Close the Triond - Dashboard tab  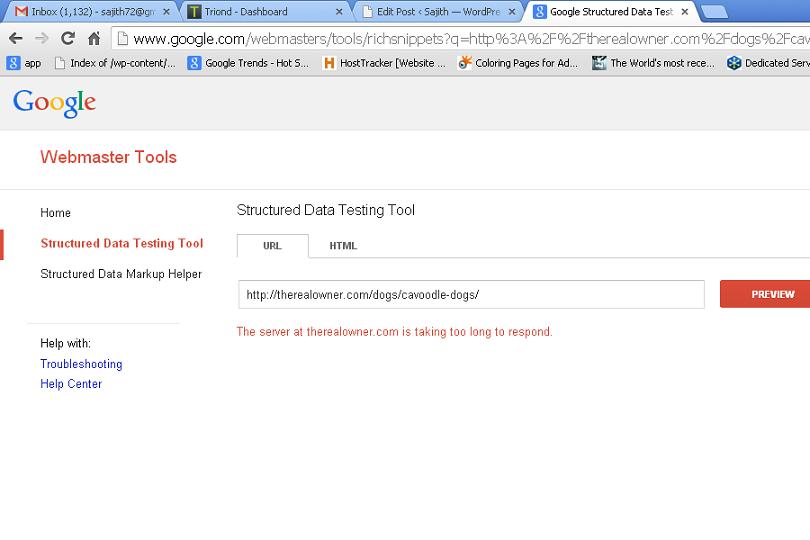[339, 11]
